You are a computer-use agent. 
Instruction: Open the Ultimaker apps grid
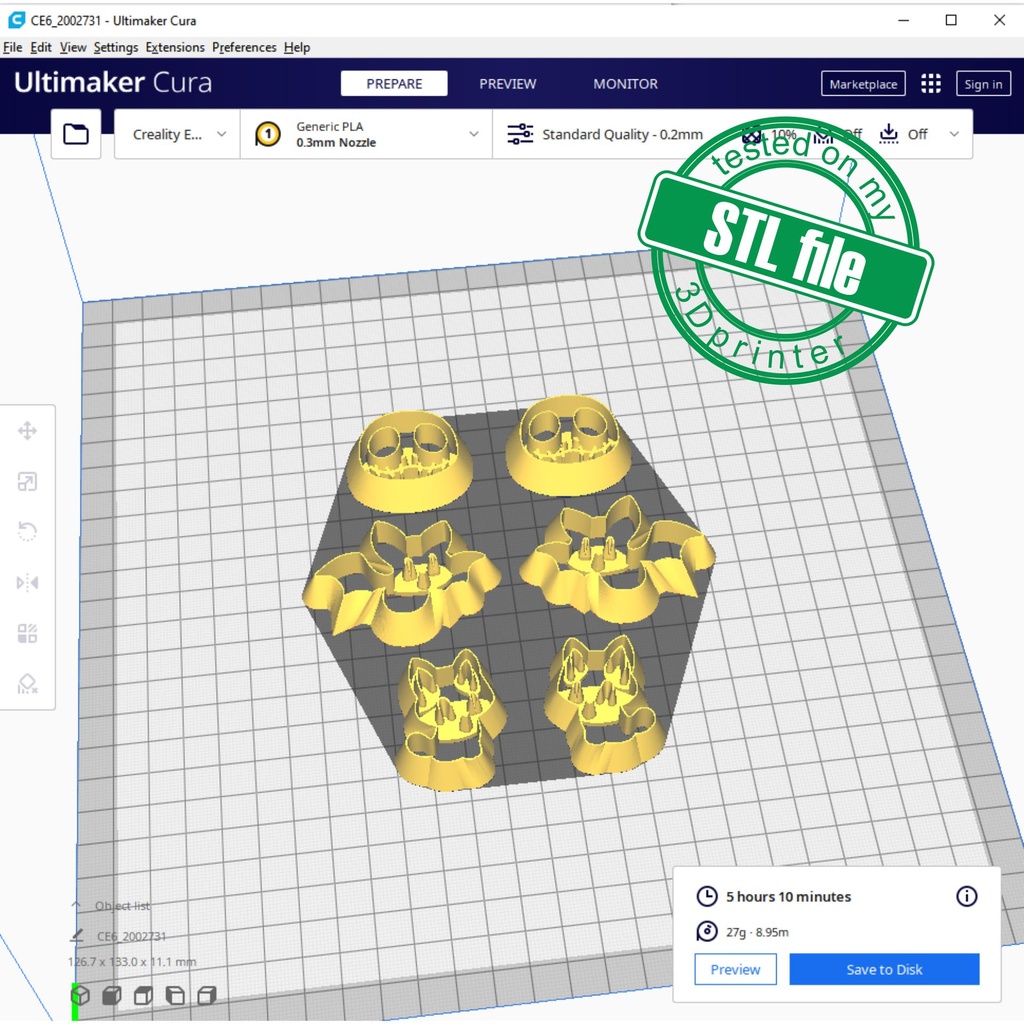931,84
